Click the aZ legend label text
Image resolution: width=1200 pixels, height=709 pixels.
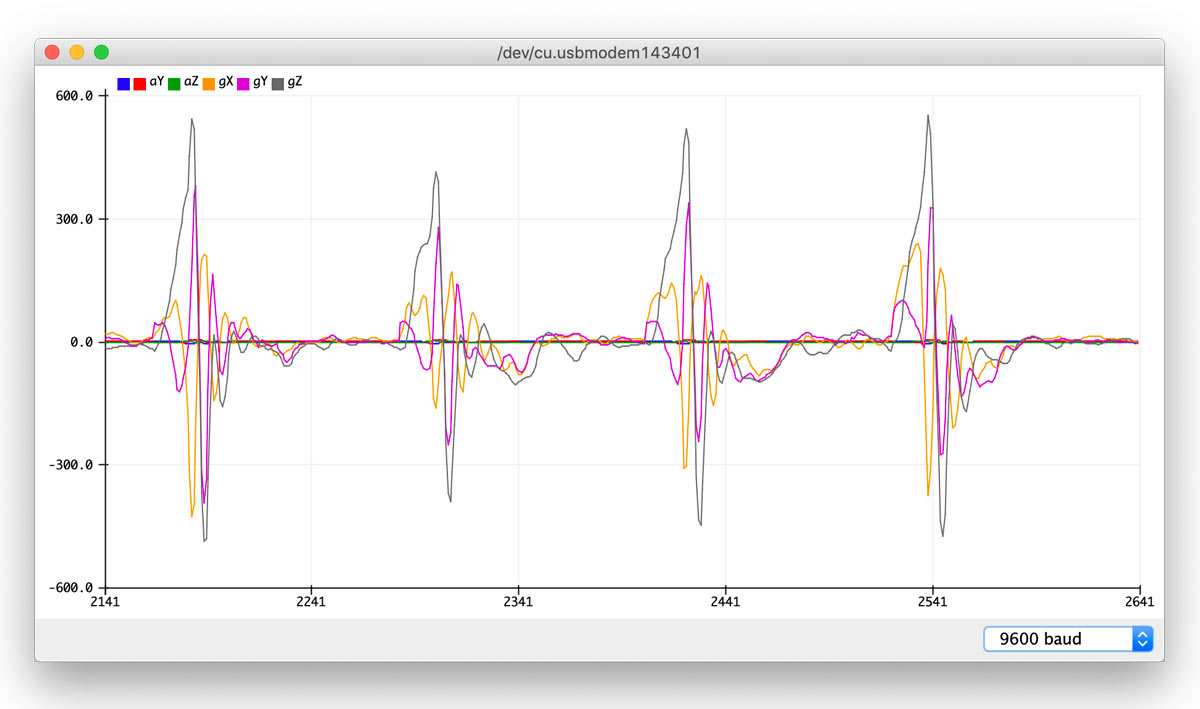(x=191, y=83)
